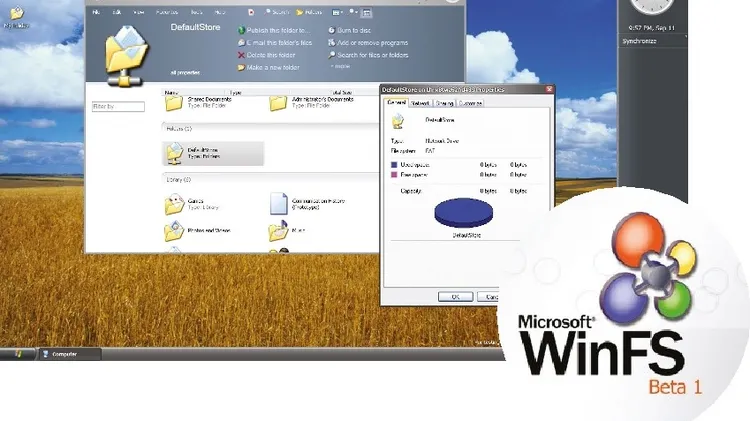The width and height of the screenshot is (750, 421).
Task: Open the Tools menu
Action: (x=197, y=12)
